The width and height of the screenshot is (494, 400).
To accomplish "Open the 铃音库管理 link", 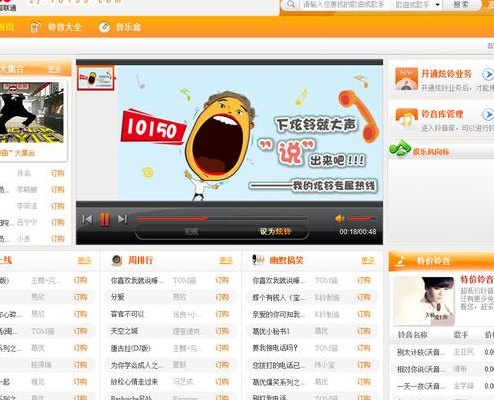I will [x=442, y=114].
